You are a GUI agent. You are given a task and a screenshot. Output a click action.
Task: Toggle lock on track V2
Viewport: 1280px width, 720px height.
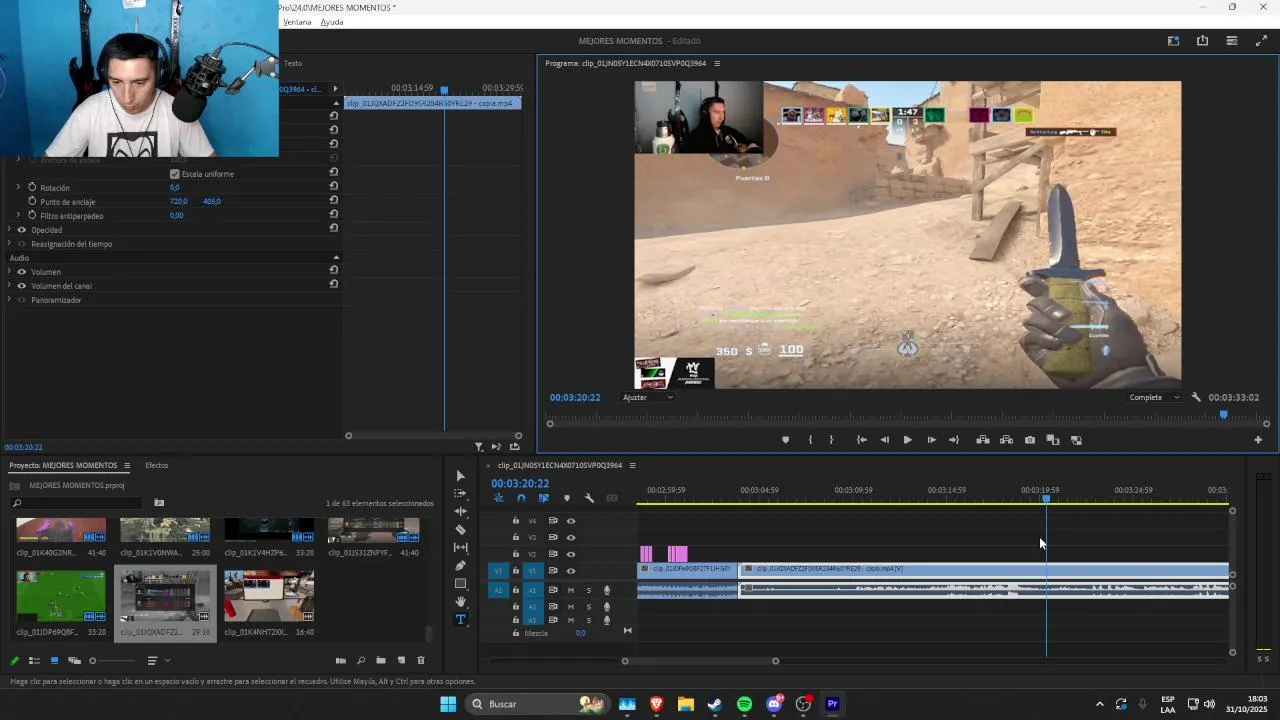pos(516,554)
